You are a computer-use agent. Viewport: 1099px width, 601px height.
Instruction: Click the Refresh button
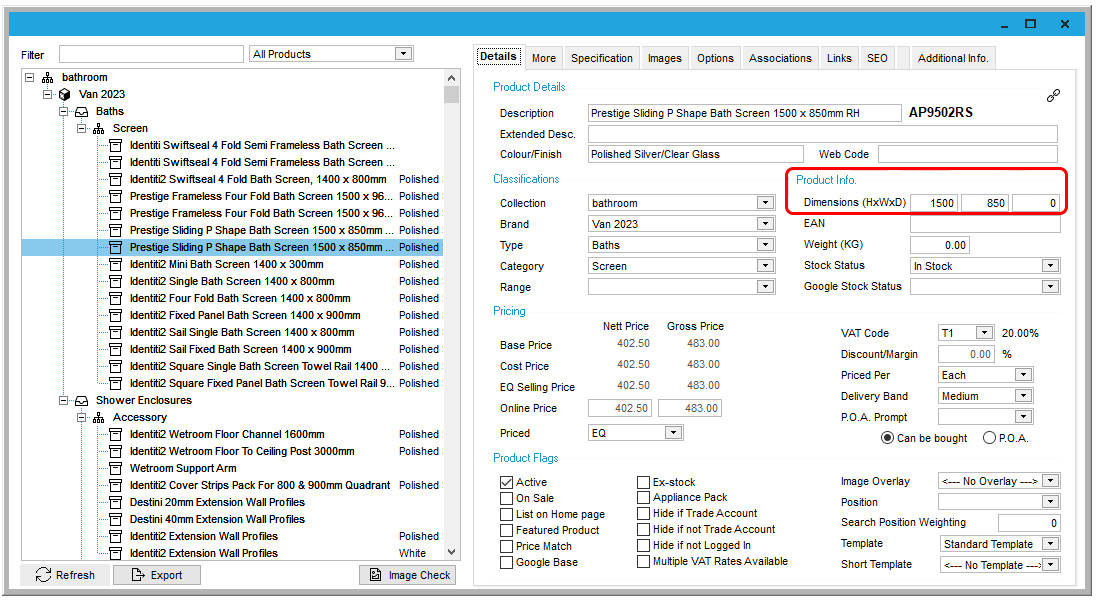65,575
